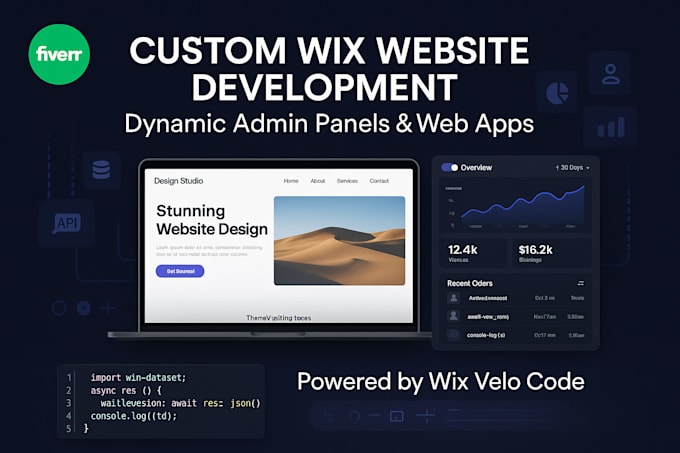Screen dimensions: 680x453
Task: Click the desert dunes image
Action: [340, 241]
